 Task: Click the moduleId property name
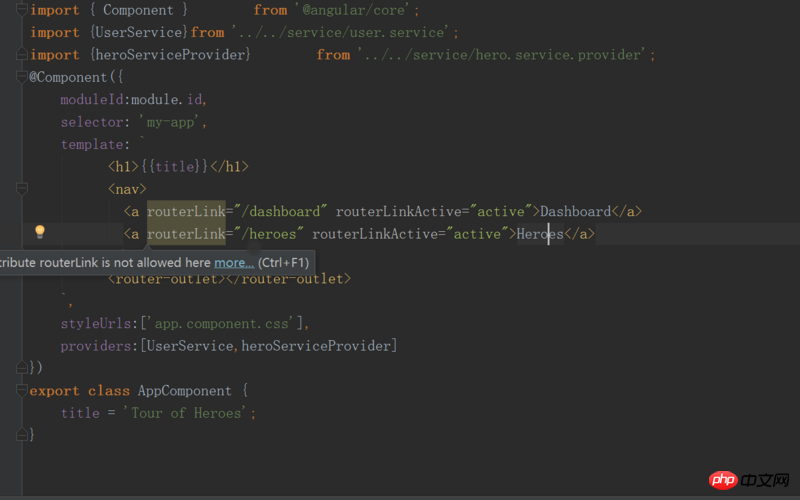[x=92, y=99]
